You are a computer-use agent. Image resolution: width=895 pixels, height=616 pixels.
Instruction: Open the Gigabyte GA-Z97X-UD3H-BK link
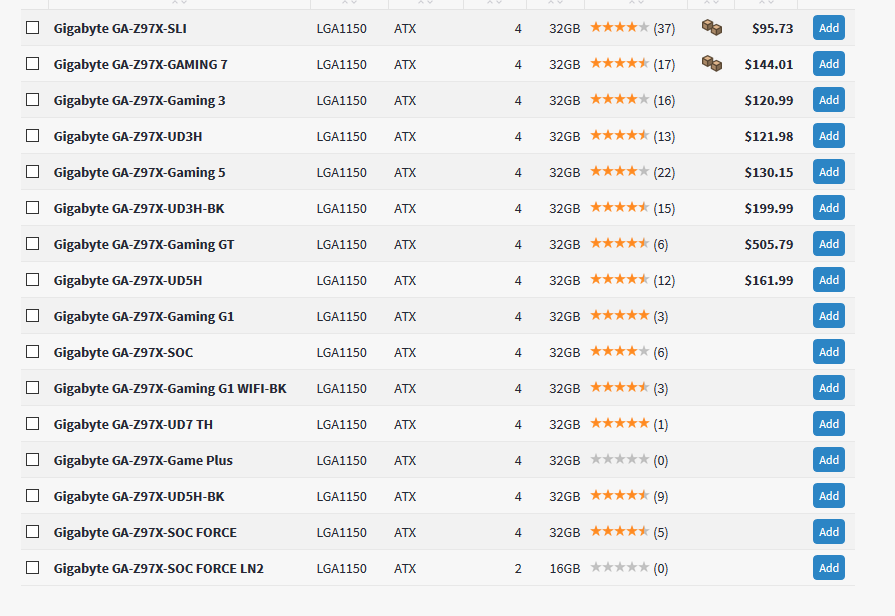pyautogui.click(x=139, y=208)
